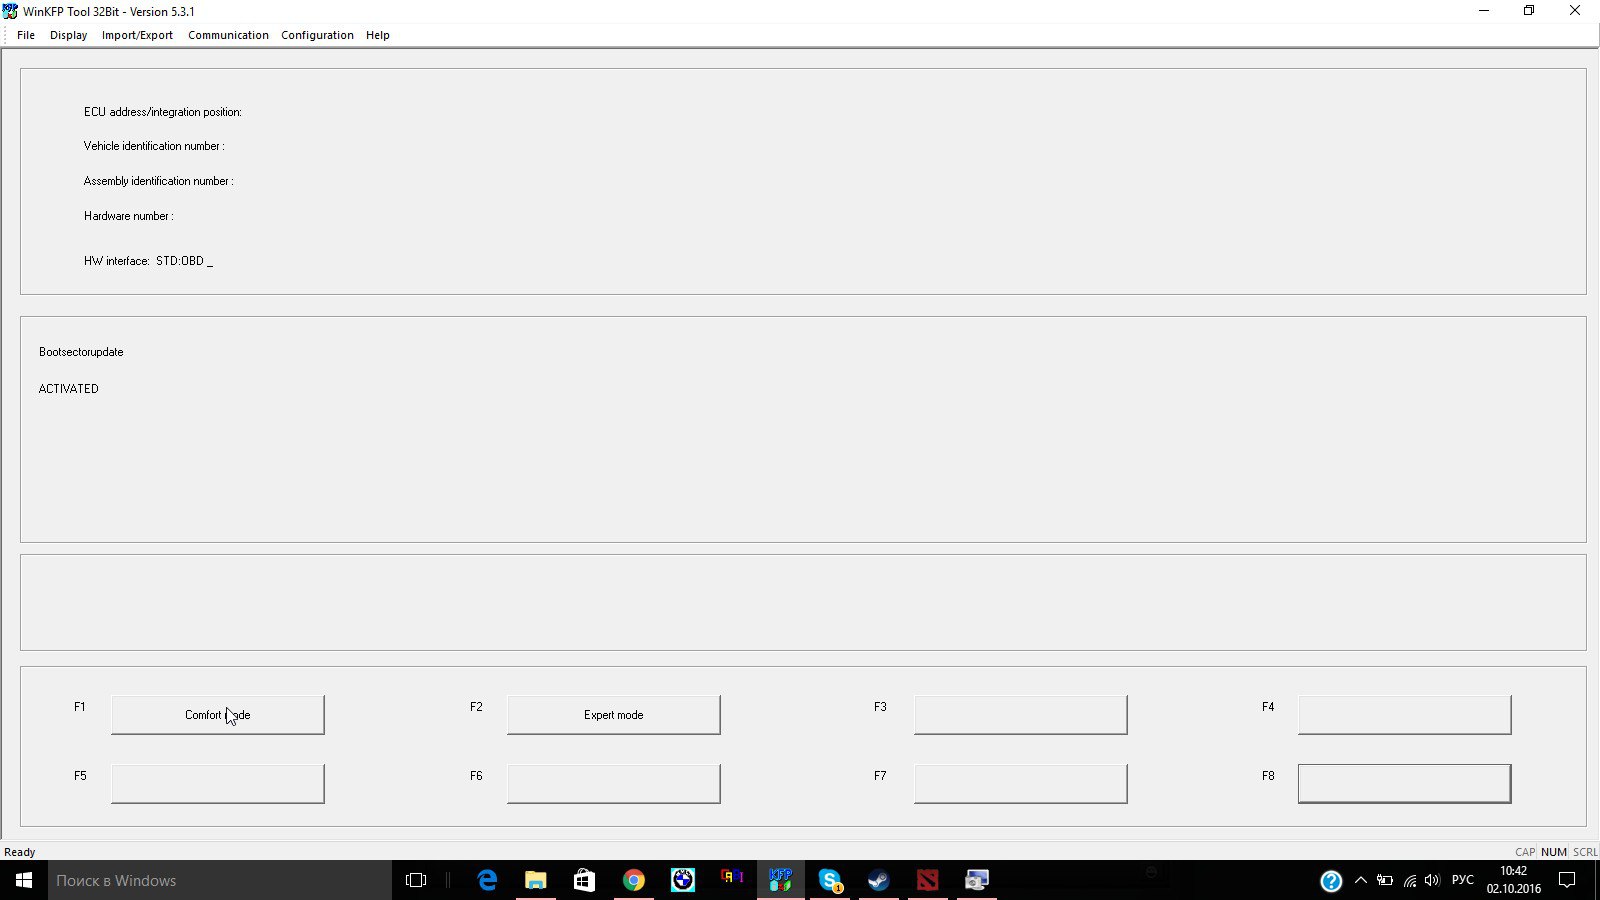The height and width of the screenshot is (900, 1600).
Task: Open the Communication menu
Action: click(228, 35)
